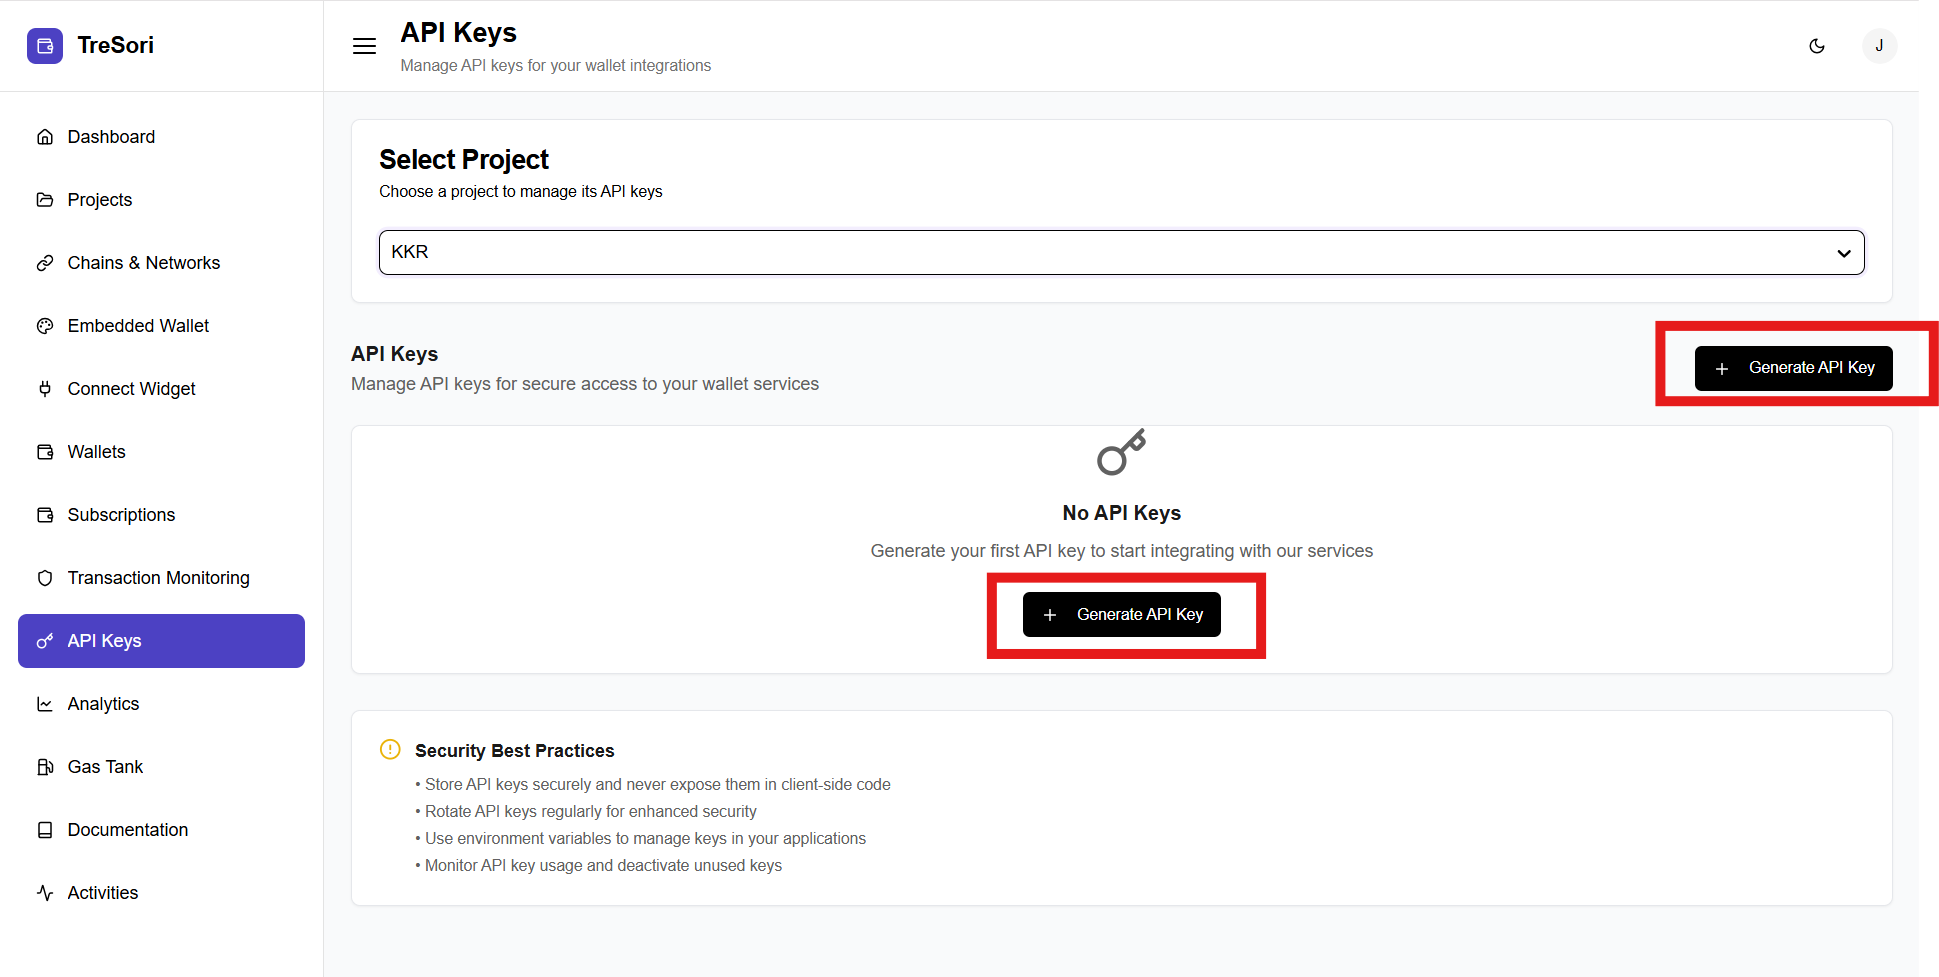Open the Wallets section
The image size is (1939, 977).
pos(96,452)
